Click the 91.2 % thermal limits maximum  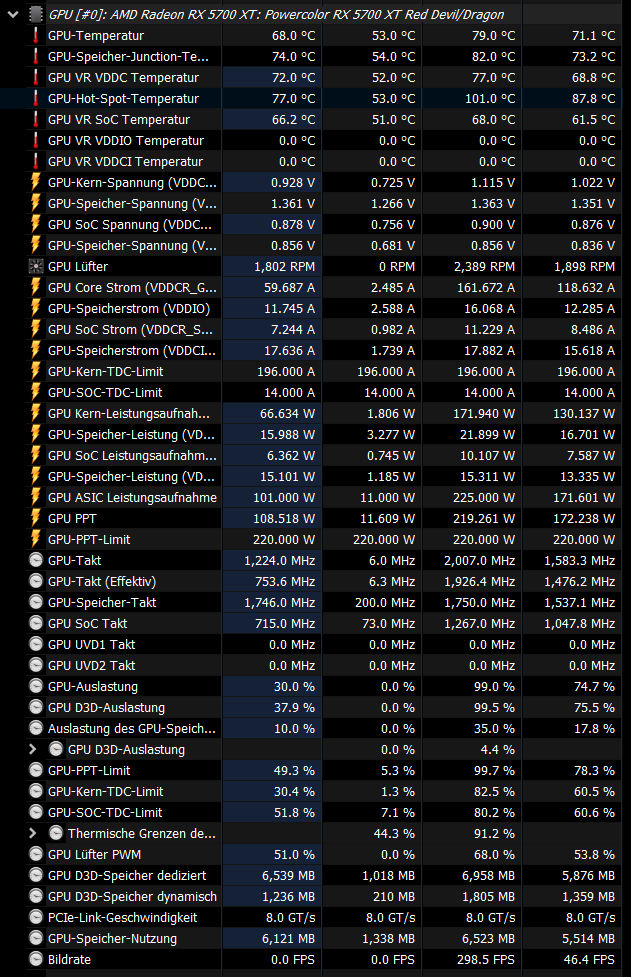(x=495, y=833)
